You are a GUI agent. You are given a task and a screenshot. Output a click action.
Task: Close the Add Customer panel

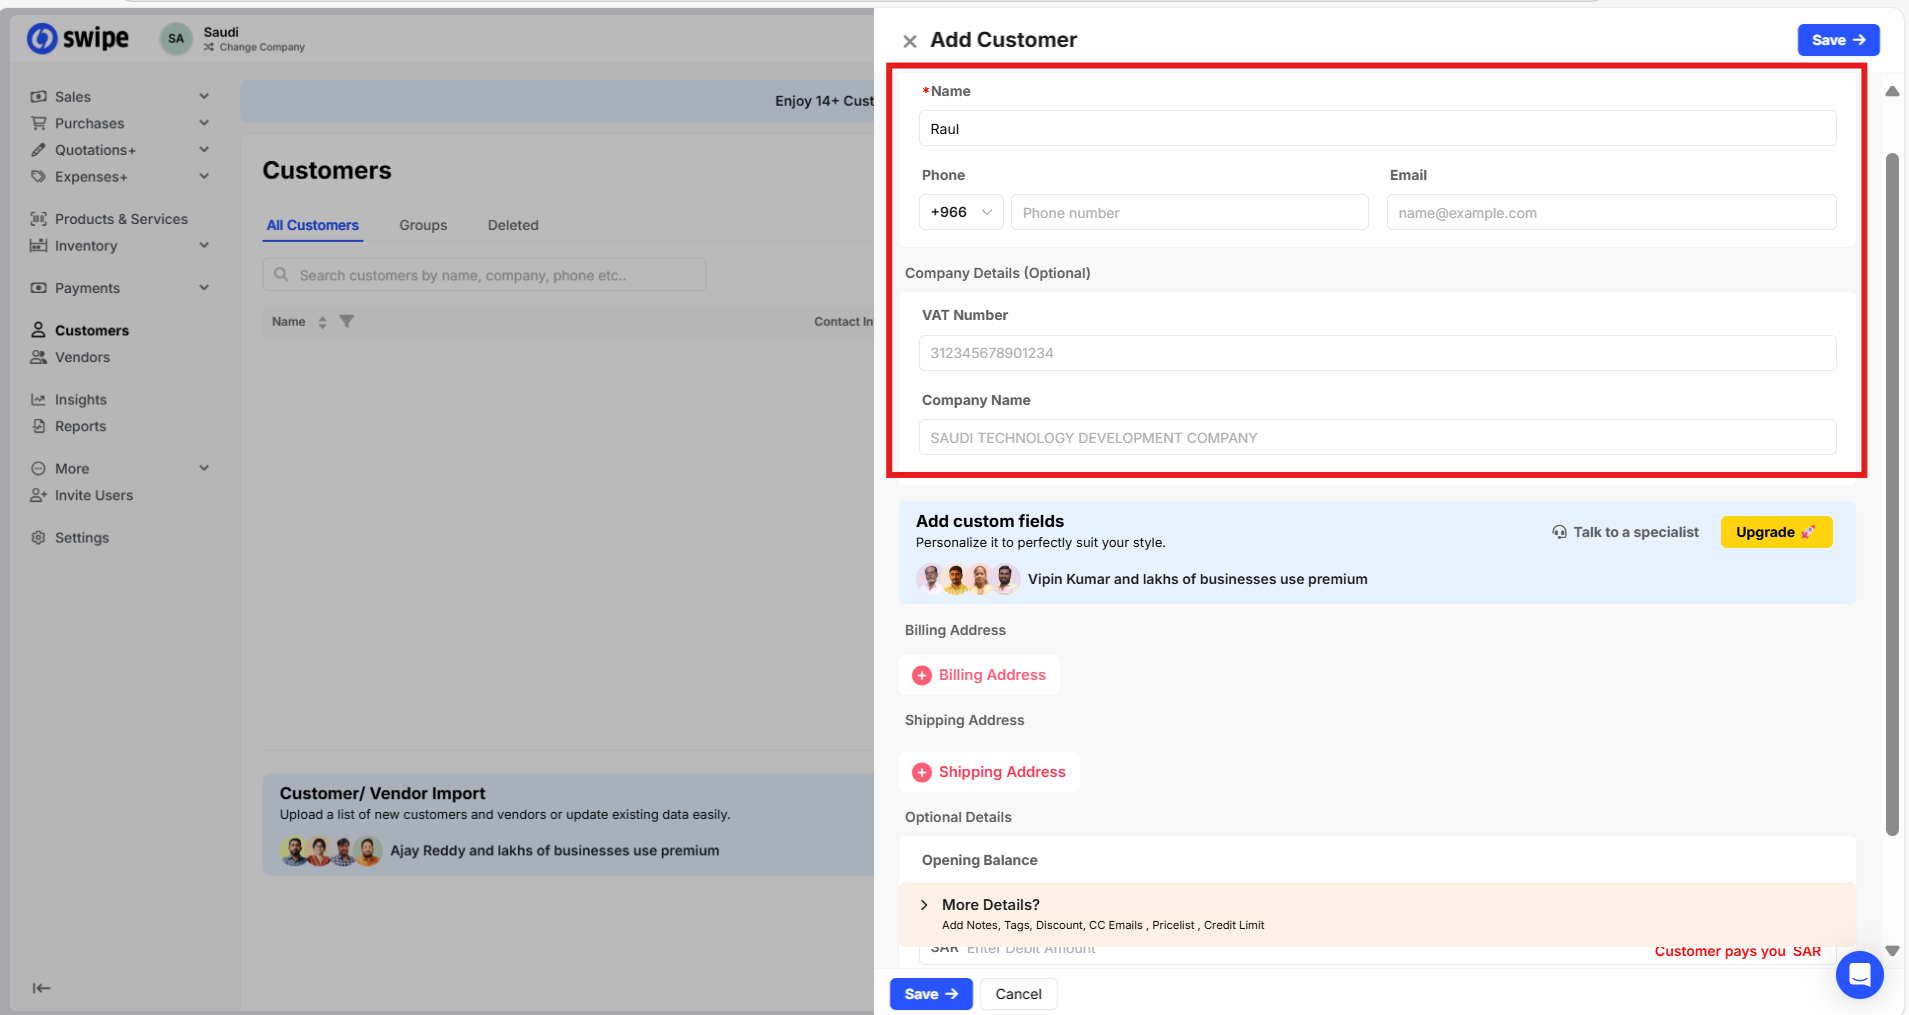909,41
